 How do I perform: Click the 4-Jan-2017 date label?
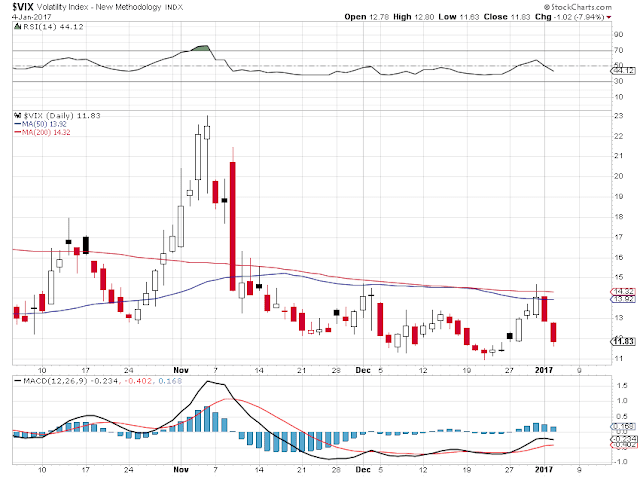[31, 17]
